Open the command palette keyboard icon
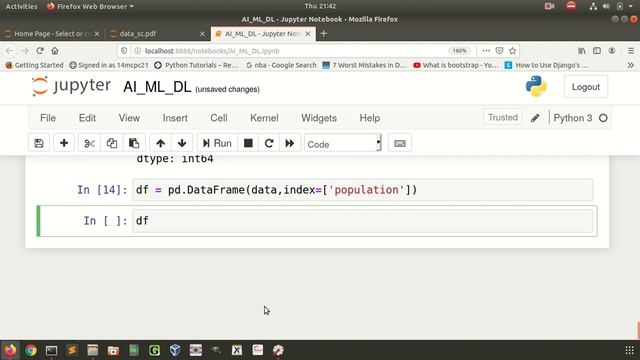Viewport: 640px width, 360px height. (400, 143)
